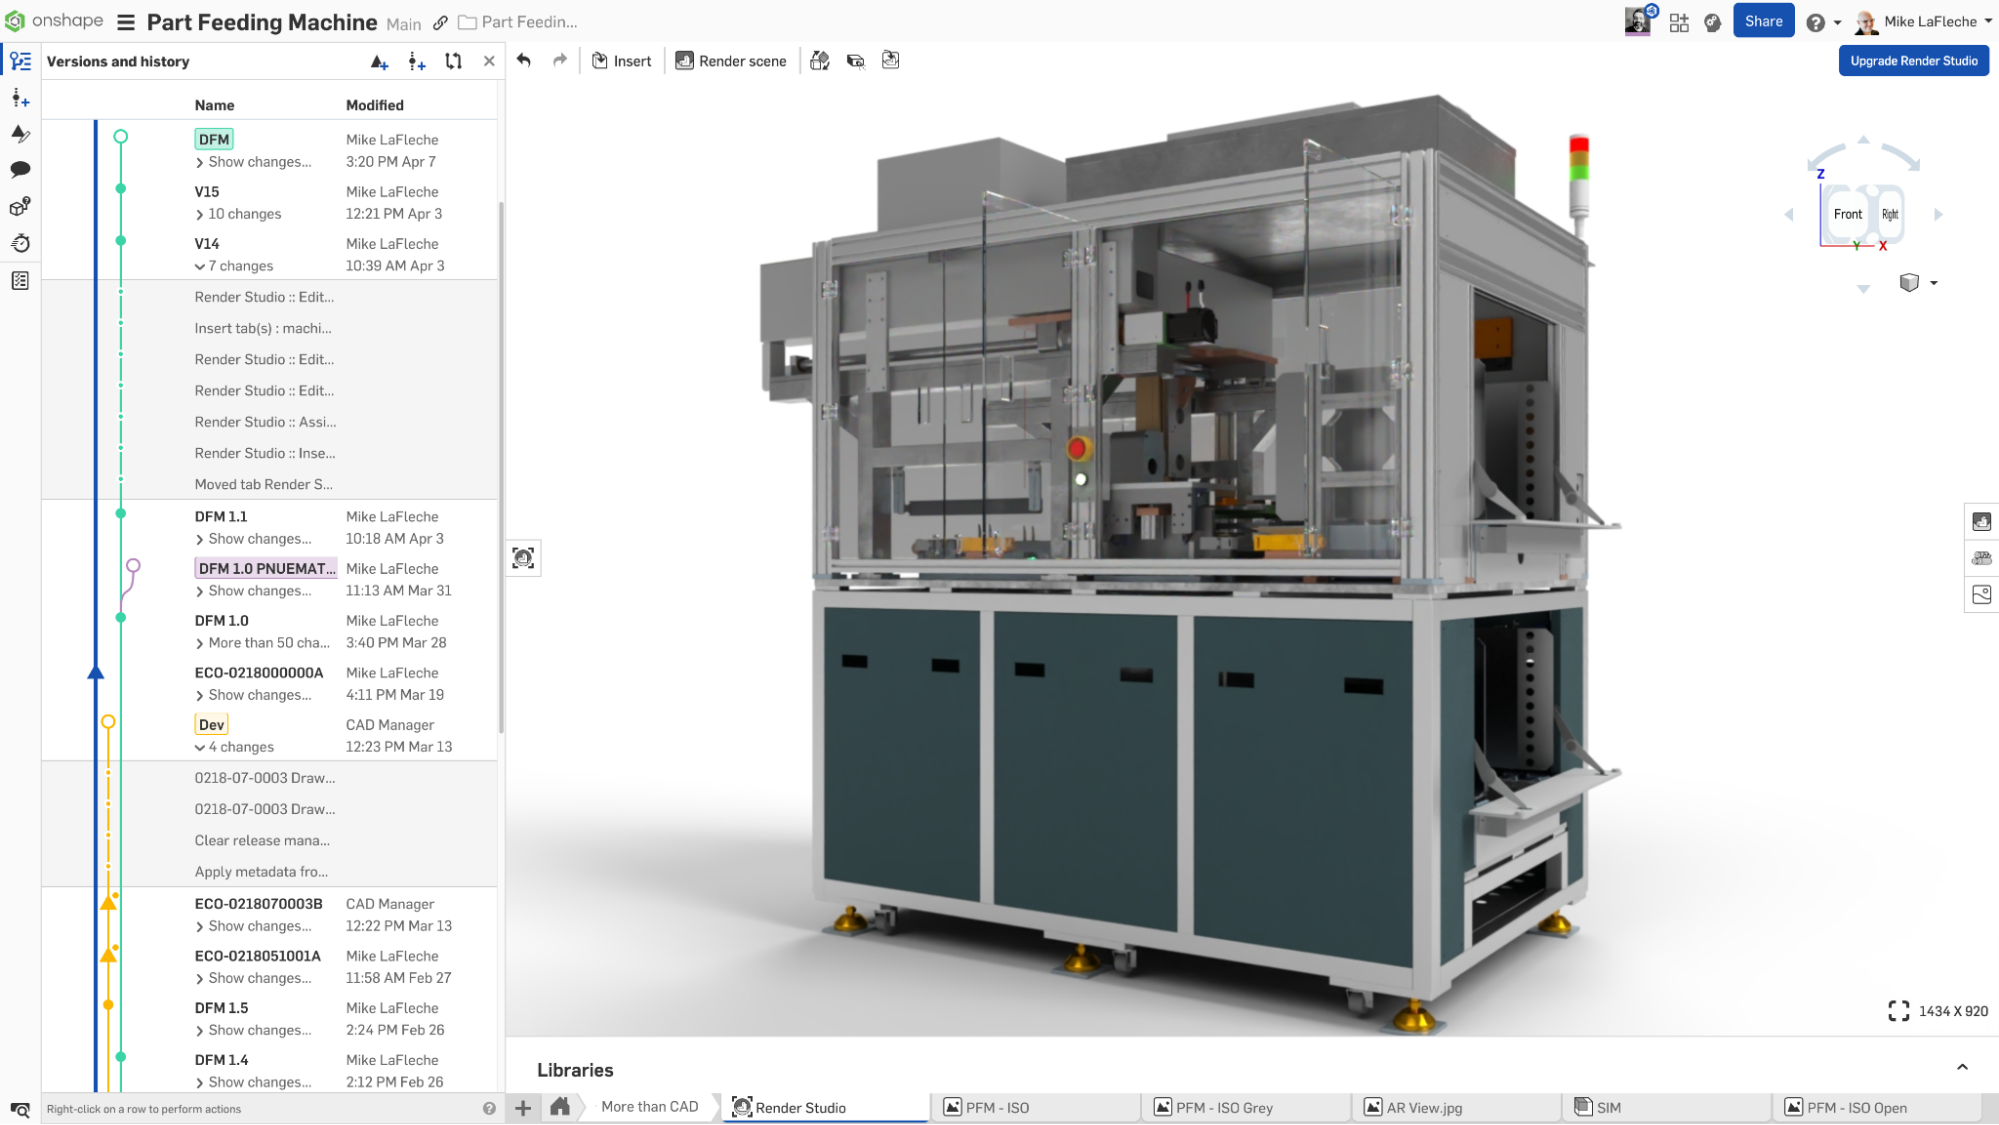Click the Undo arrow in the toolbar
The height and width of the screenshot is (1125, 1999).
click(x=524, y=60)
